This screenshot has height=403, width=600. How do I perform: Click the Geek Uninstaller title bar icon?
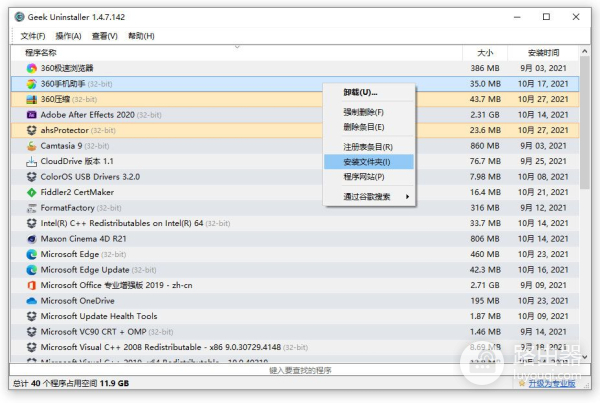point(19,17)
